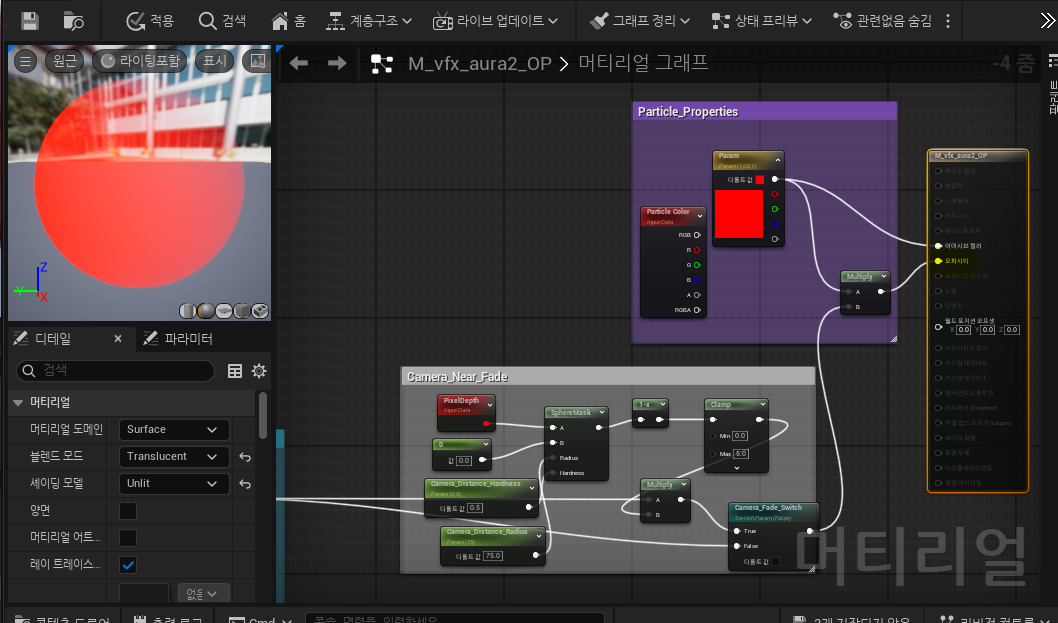Open details panel settings gear

259,371
